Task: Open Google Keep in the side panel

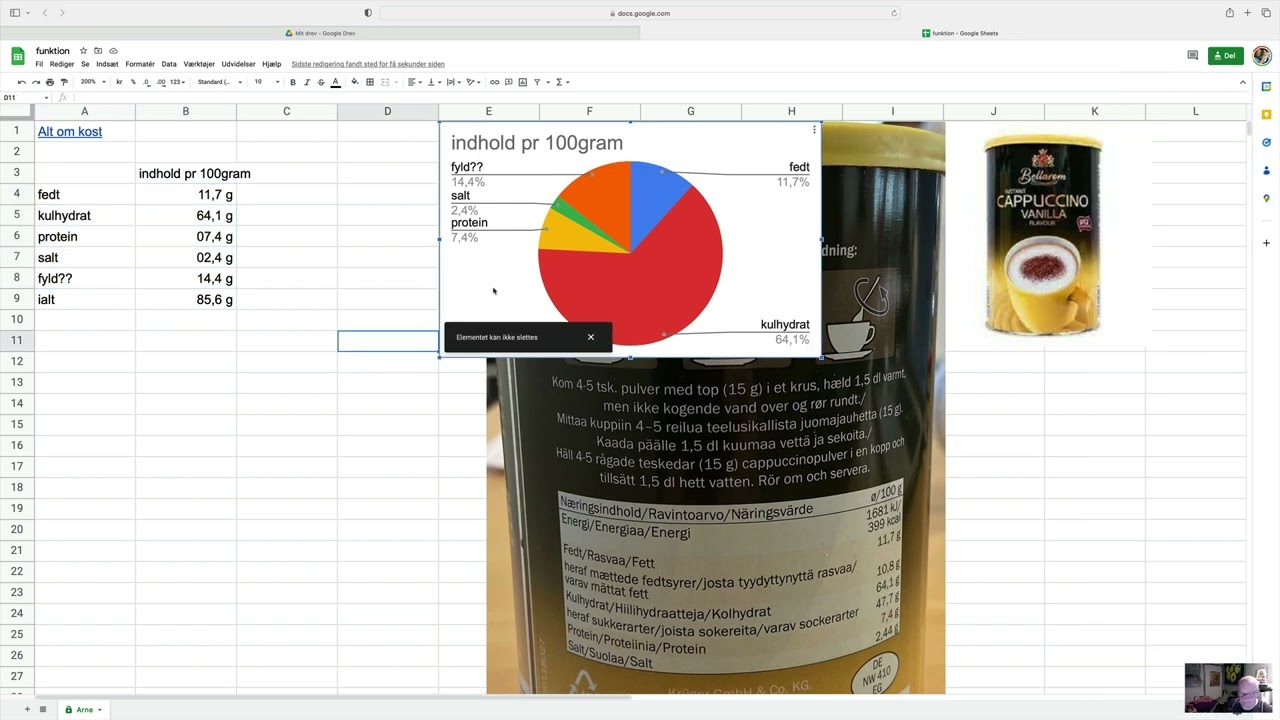Action: (1266, 115)
